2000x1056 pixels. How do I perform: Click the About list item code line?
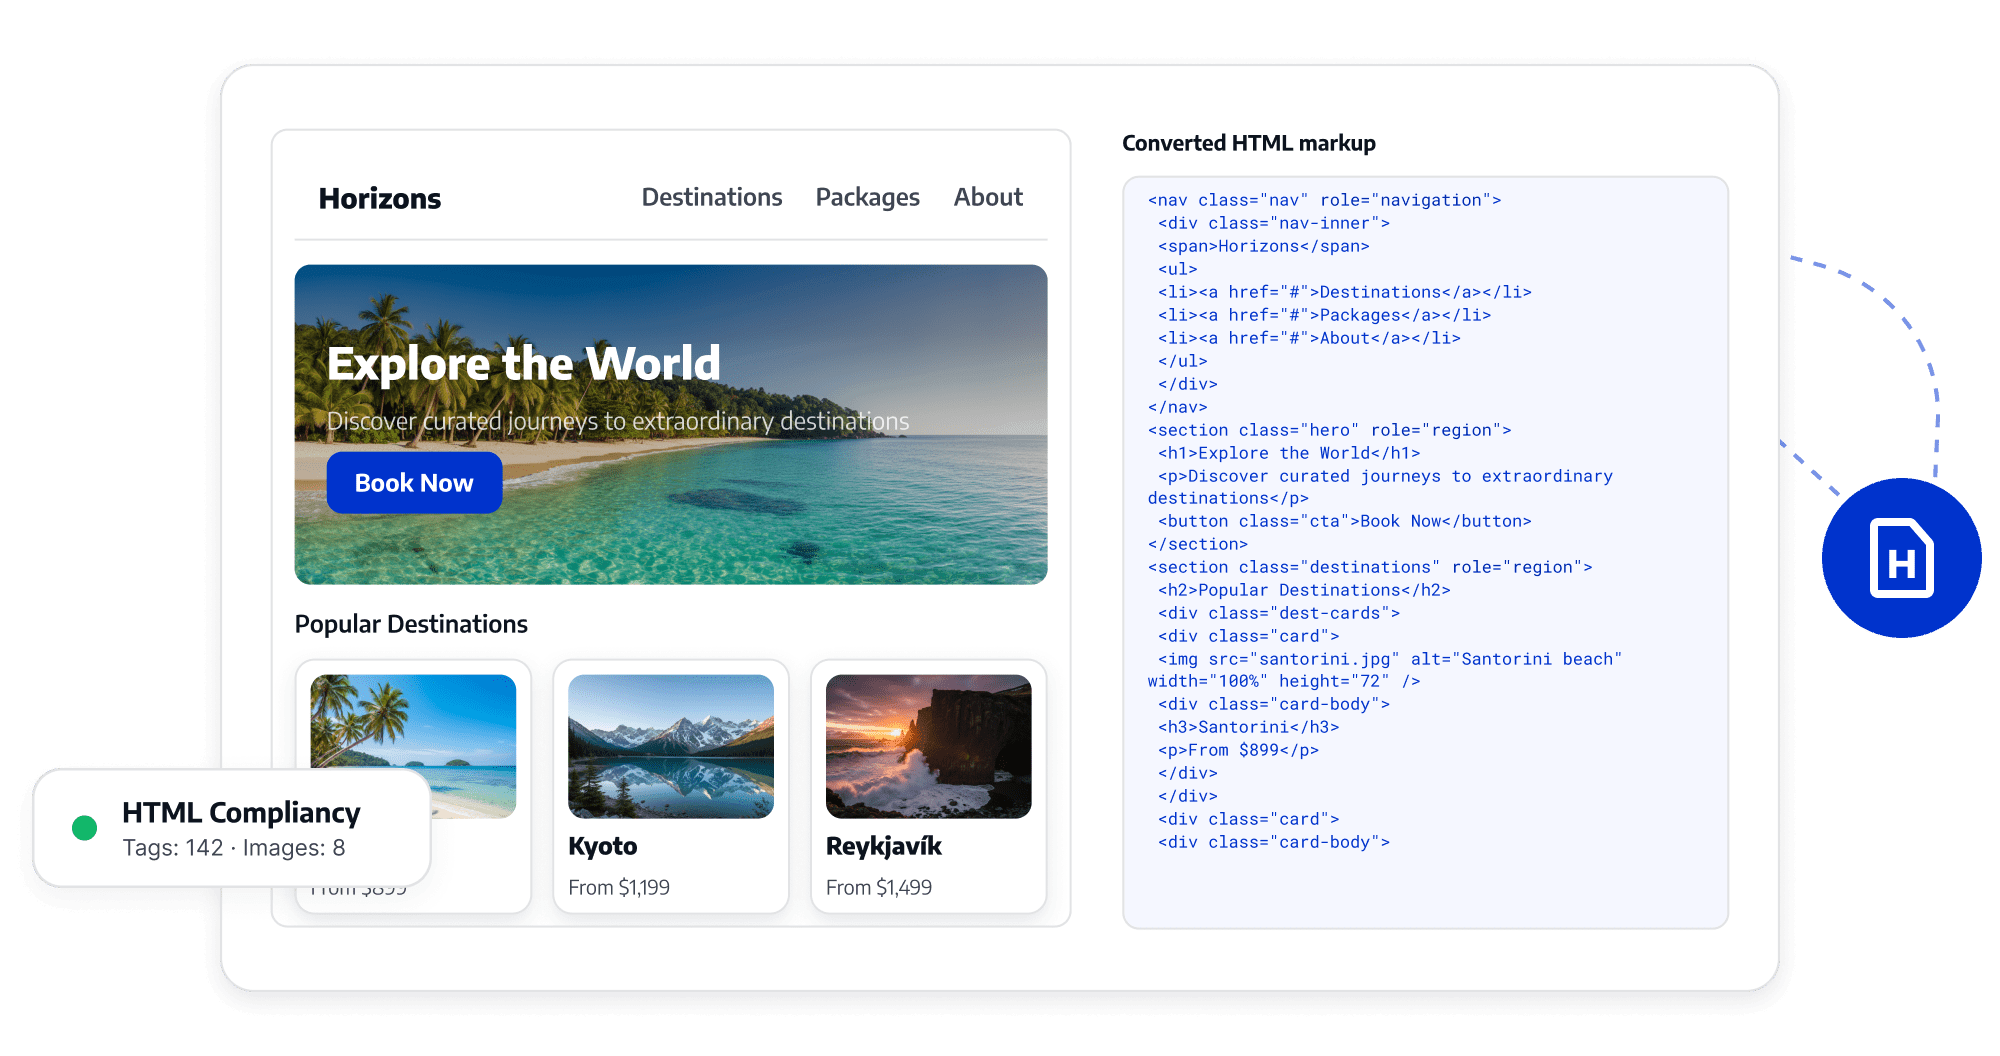(x=1310, y=338)
